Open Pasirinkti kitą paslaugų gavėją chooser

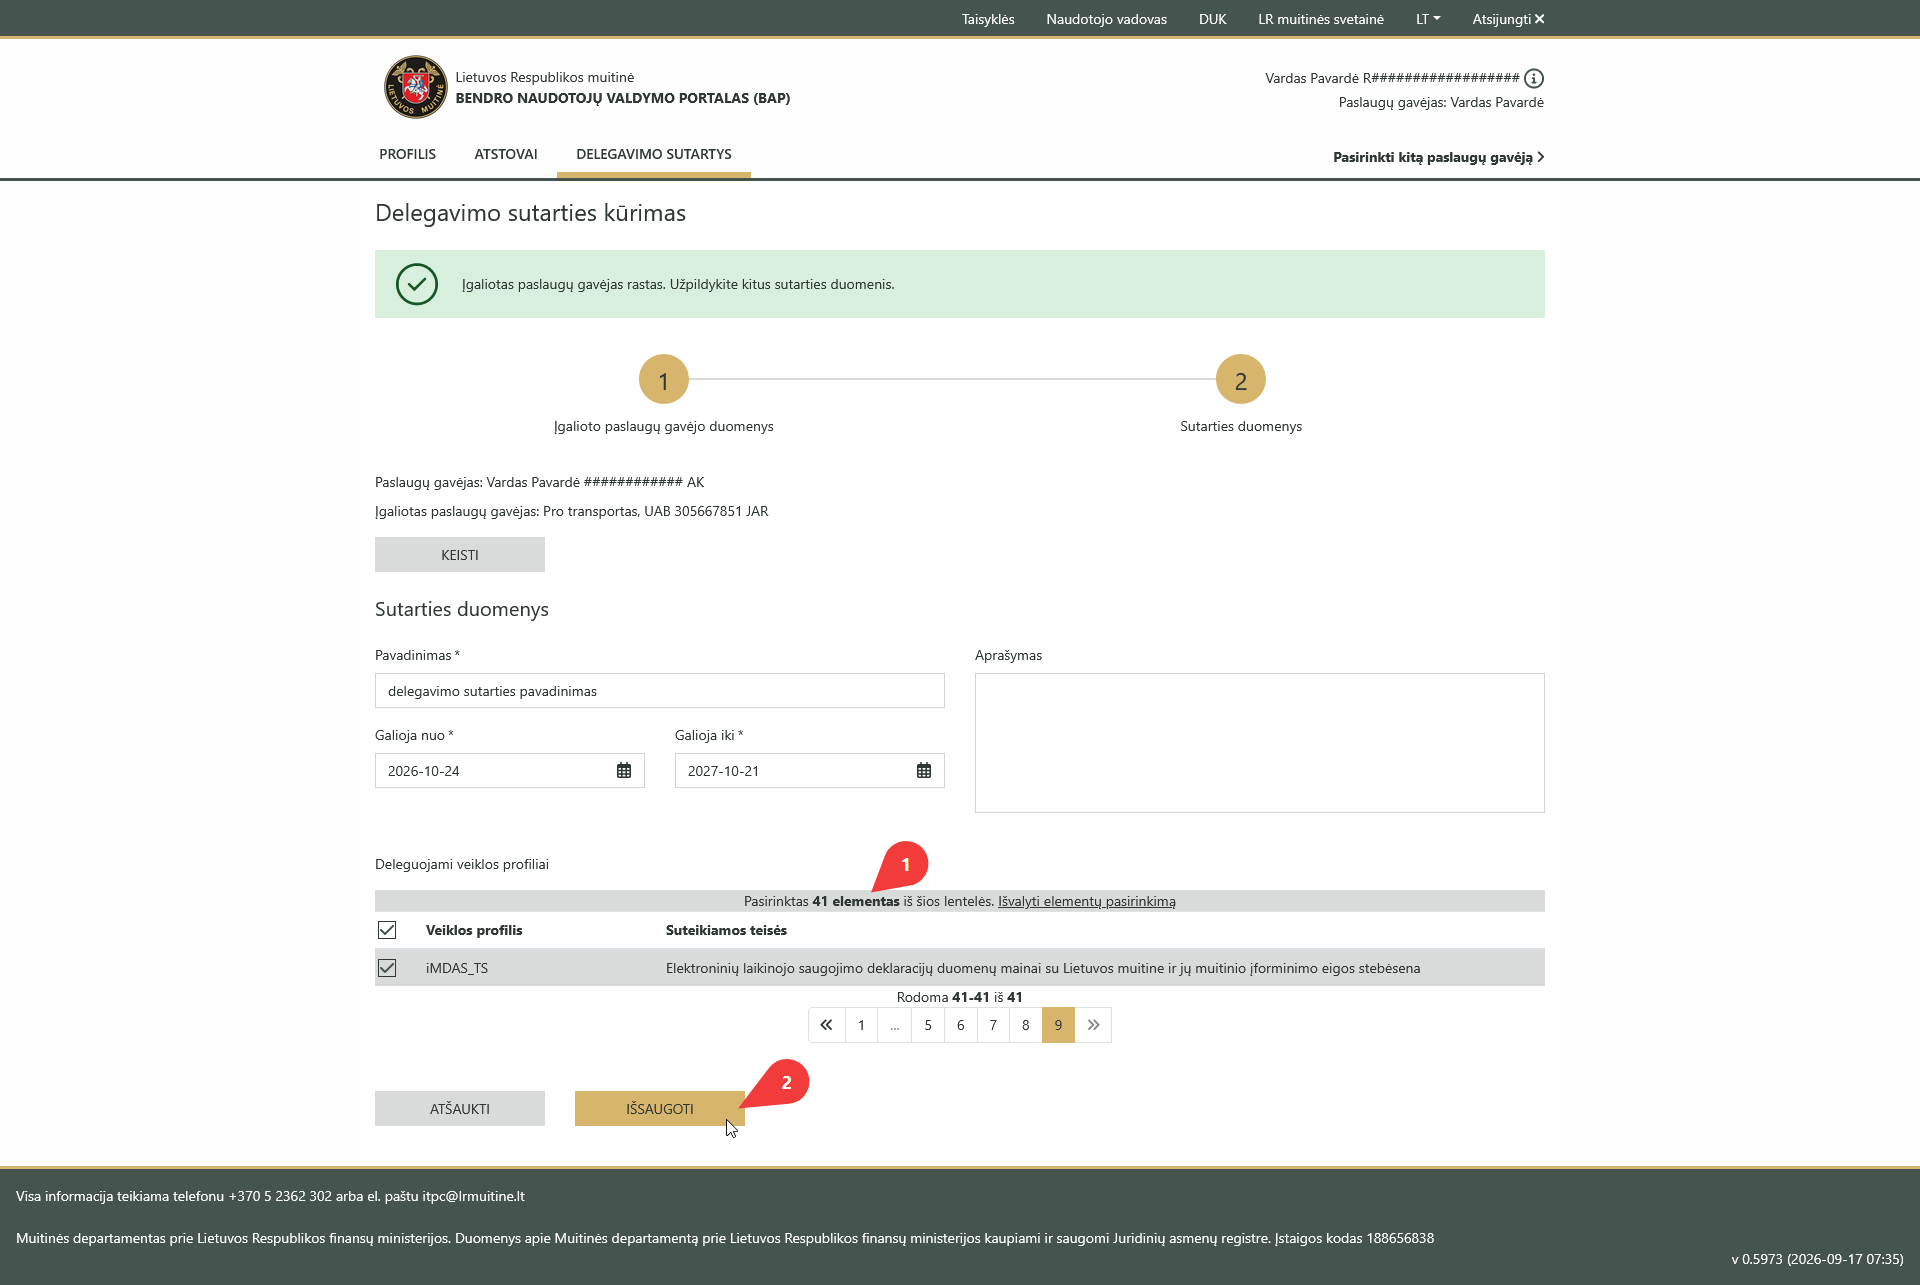(x=1439, y=157)
